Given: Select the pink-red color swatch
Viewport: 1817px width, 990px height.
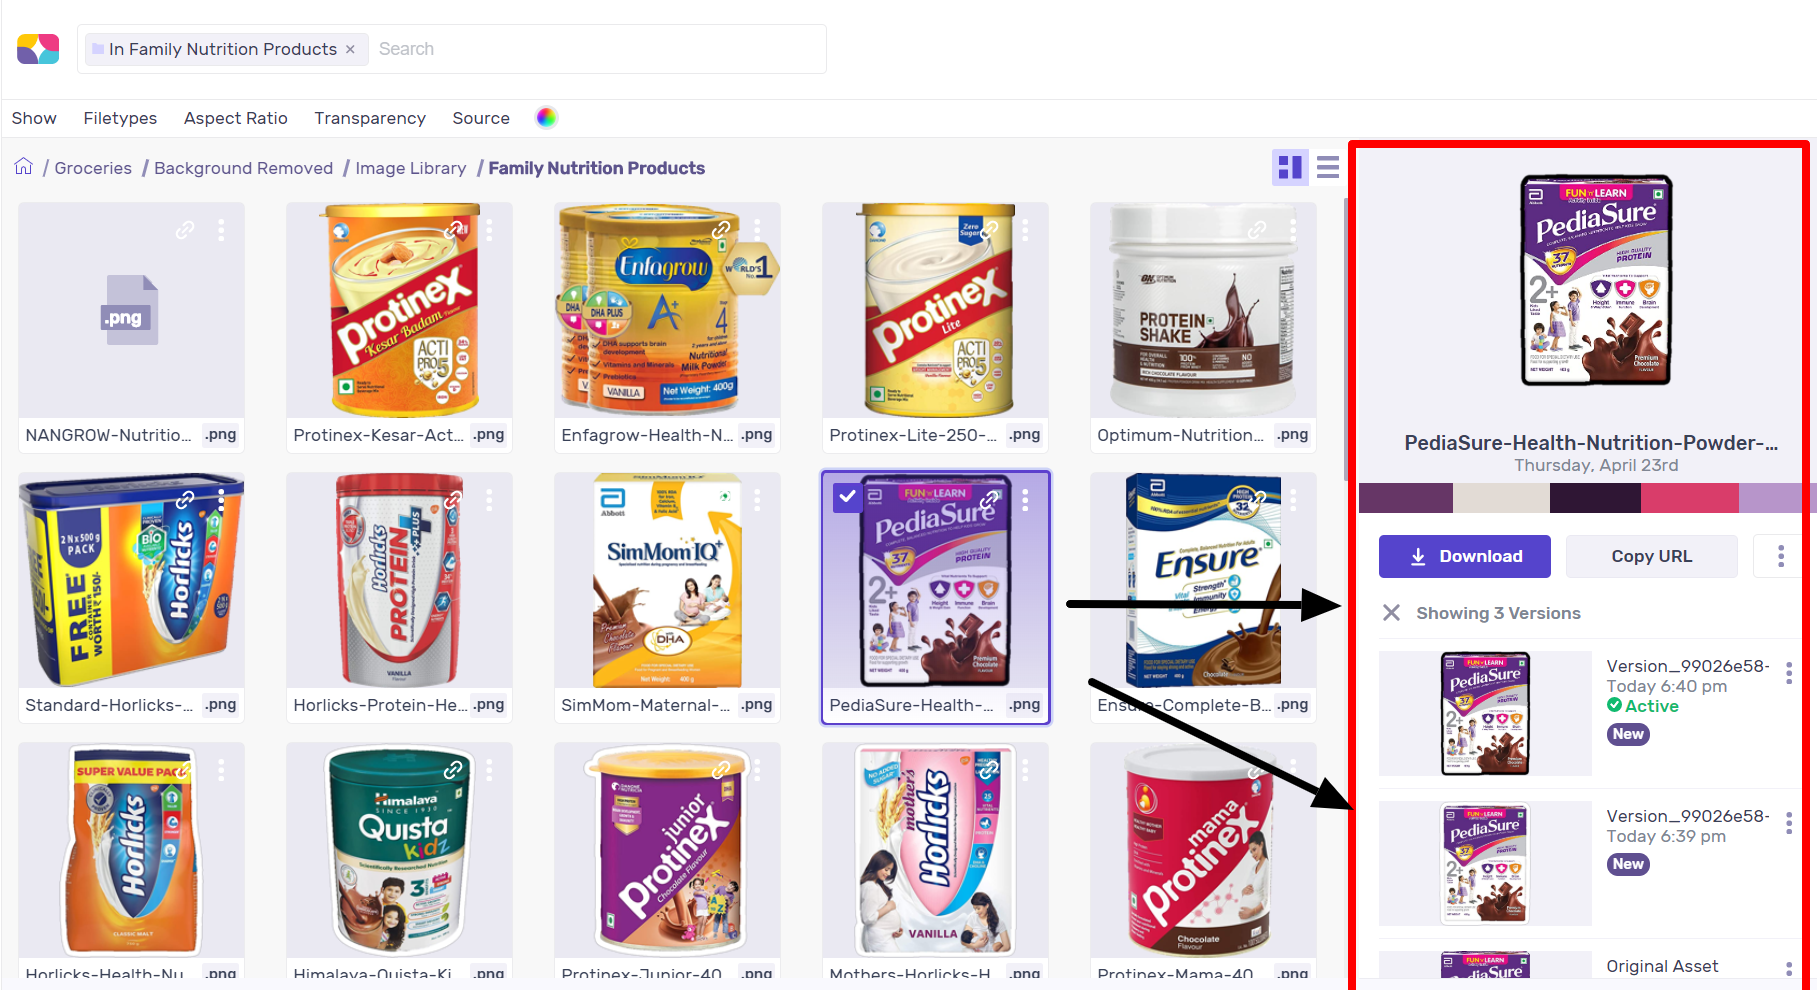Looking at the screenshot, I should [1690, 498].
